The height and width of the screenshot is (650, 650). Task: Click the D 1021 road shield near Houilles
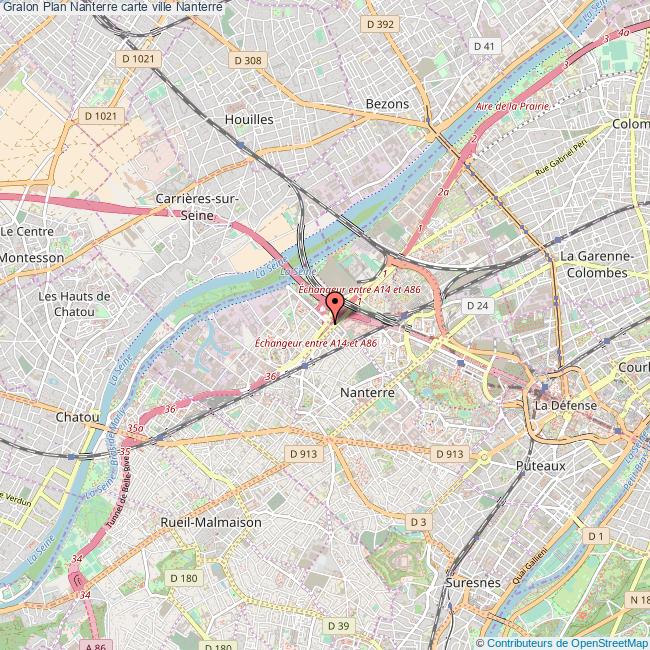click(138, 59)
